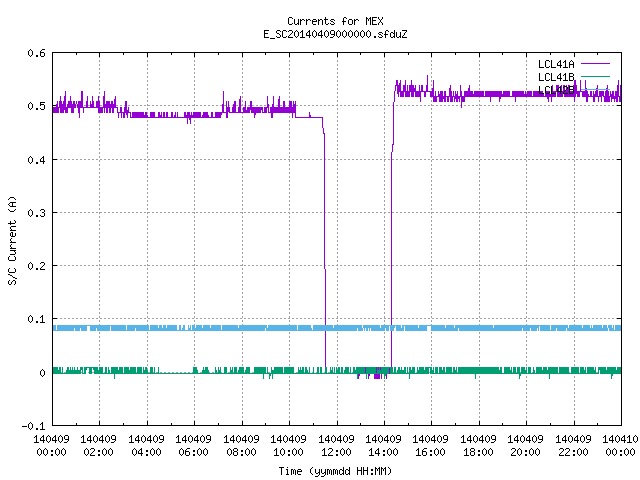This screenshot has height=480, width=640.
Task: Click the flat purple LCL41A segment near 11:00
Action: tap(310, 118)
